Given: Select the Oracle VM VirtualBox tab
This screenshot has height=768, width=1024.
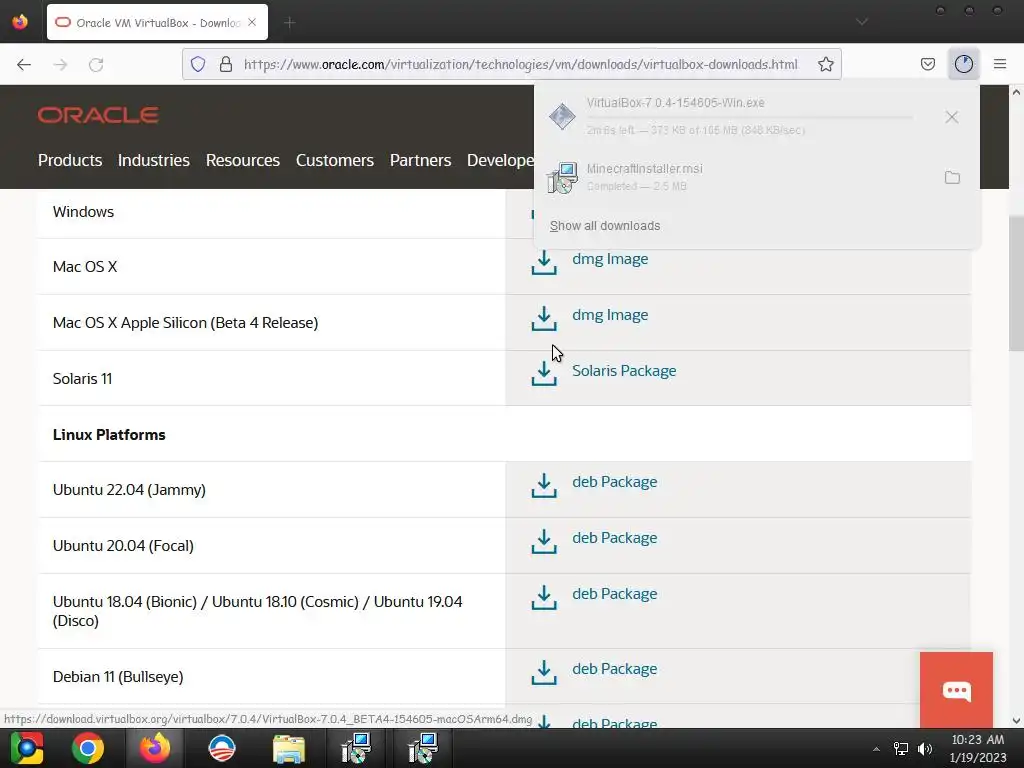Looking at the screenshot, I should click(157, 22).
